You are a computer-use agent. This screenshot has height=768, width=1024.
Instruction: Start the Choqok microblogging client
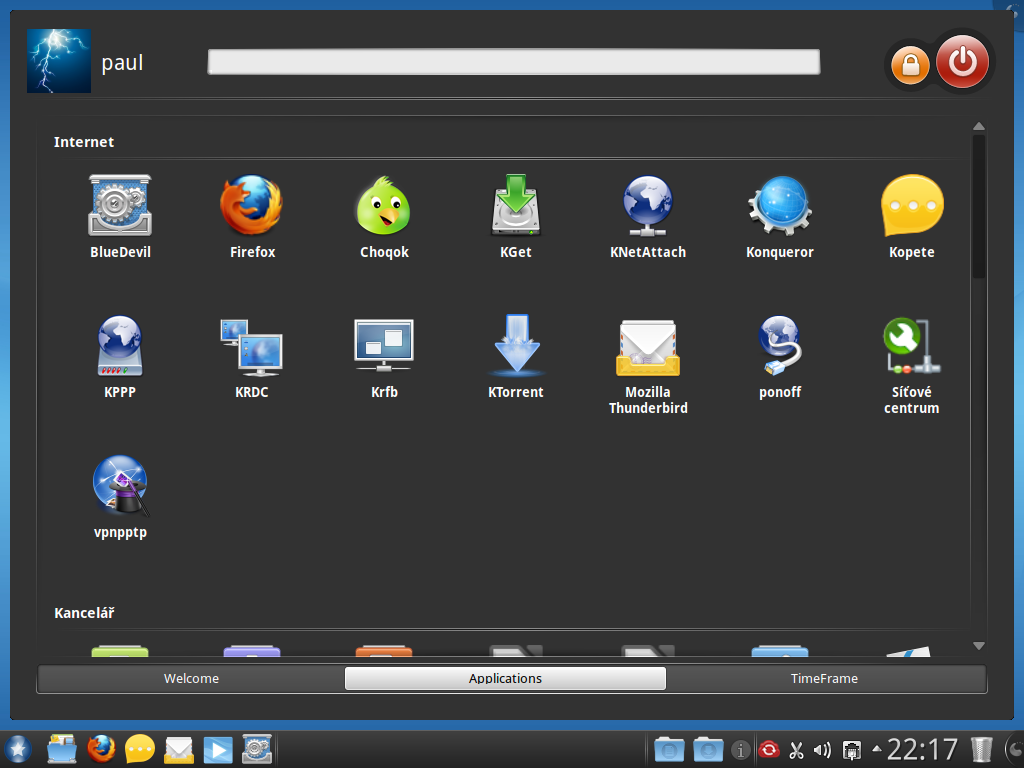[x=384, y=217]
